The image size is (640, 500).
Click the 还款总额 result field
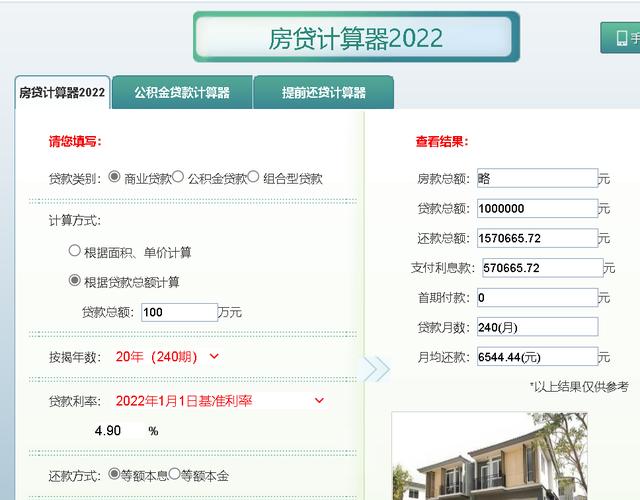point(537,238)
